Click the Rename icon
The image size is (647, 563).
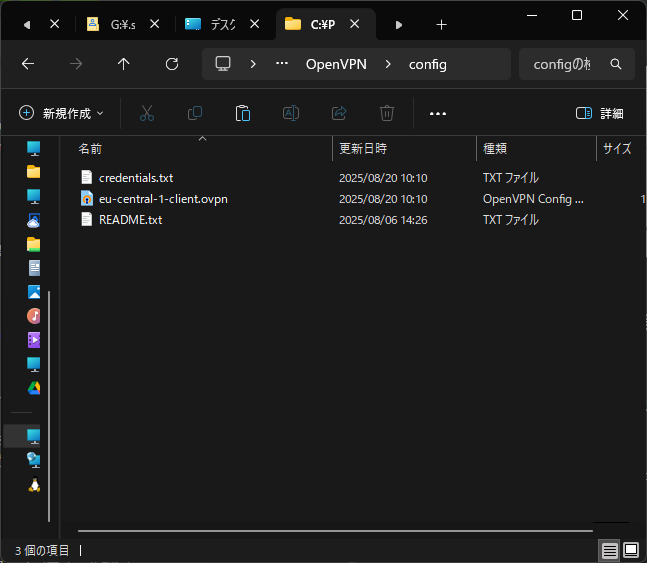[291, 113]
